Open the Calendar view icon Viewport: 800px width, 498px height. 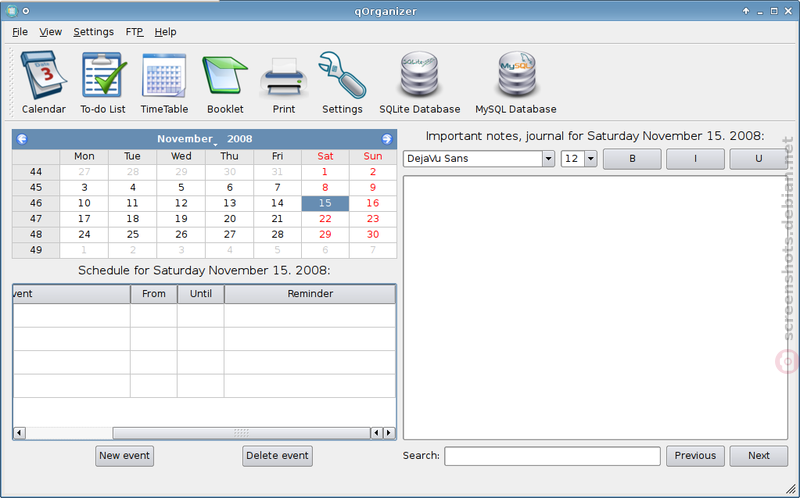[x=44, y=82]
